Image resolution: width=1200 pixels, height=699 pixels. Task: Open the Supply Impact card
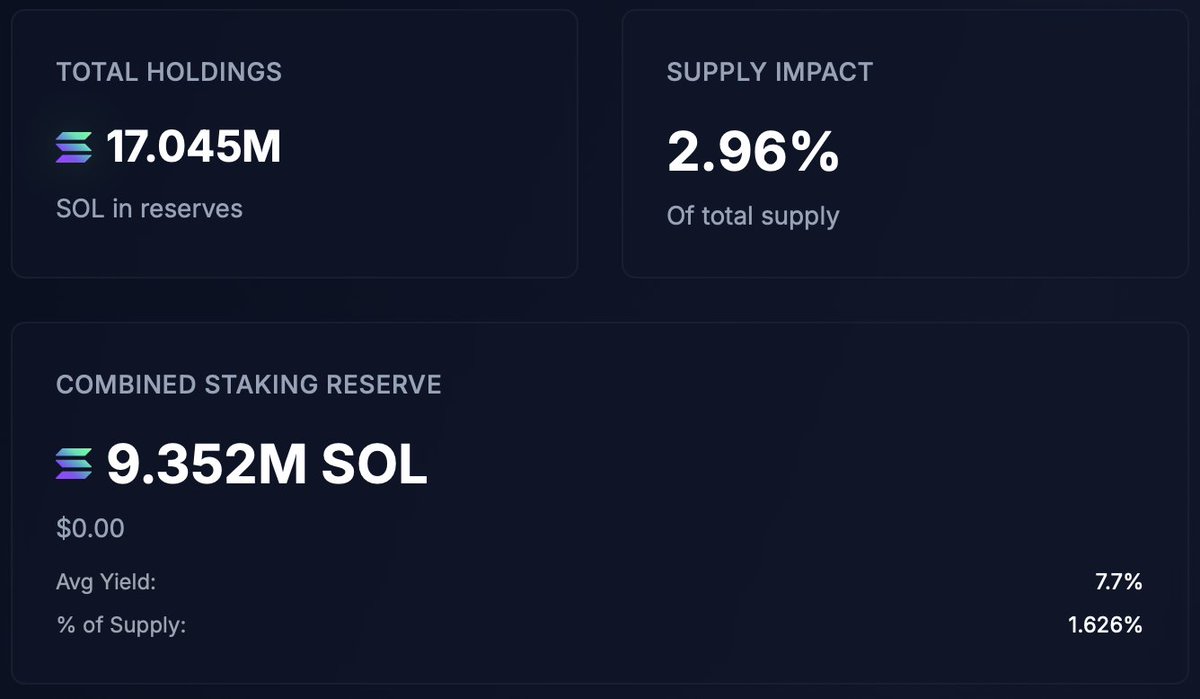point(905,144)
